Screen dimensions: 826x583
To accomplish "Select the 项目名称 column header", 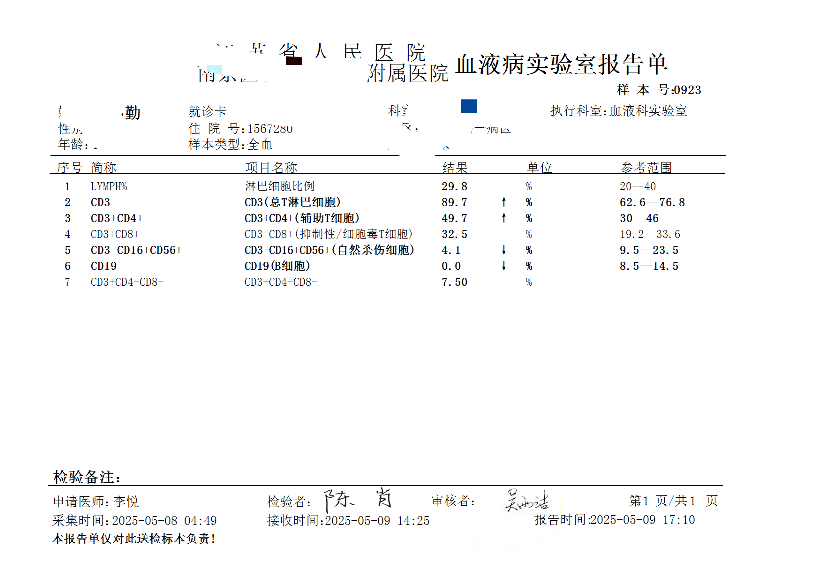I will tap(271, 168).
